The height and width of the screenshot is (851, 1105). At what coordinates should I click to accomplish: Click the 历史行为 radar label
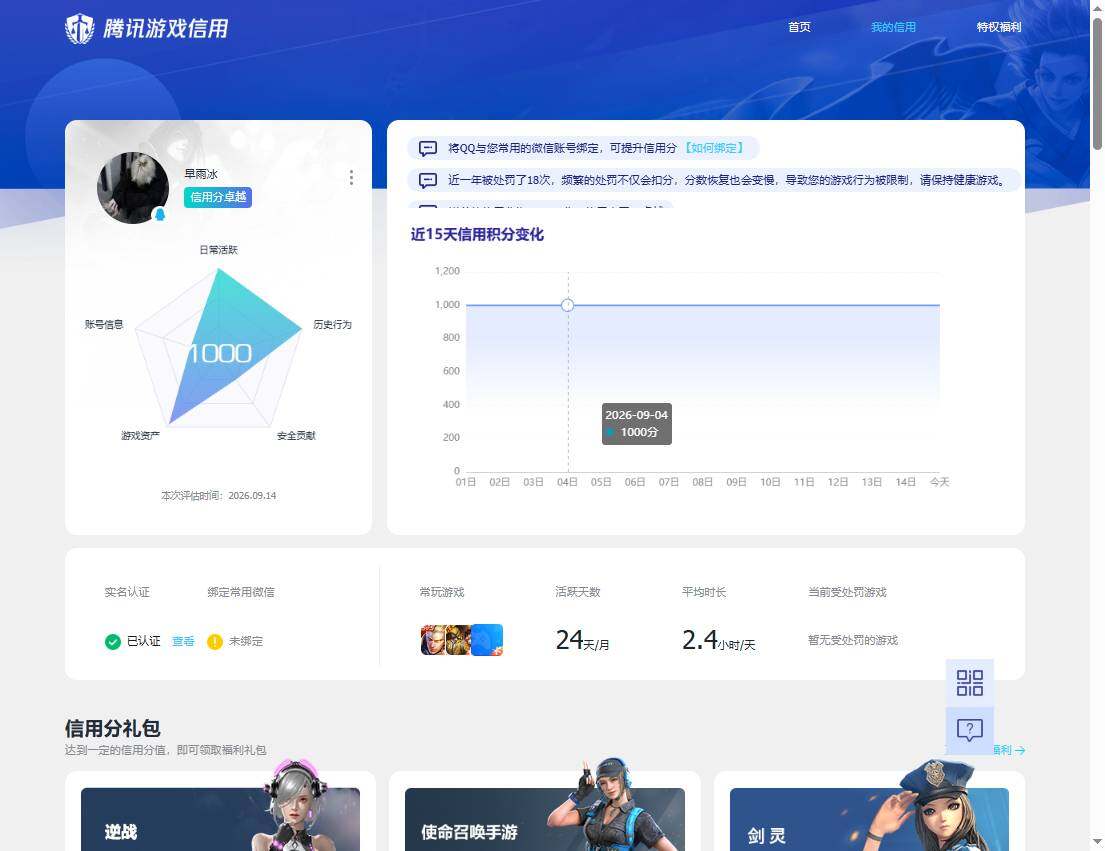pyautogui.click(x=333, y=325)
